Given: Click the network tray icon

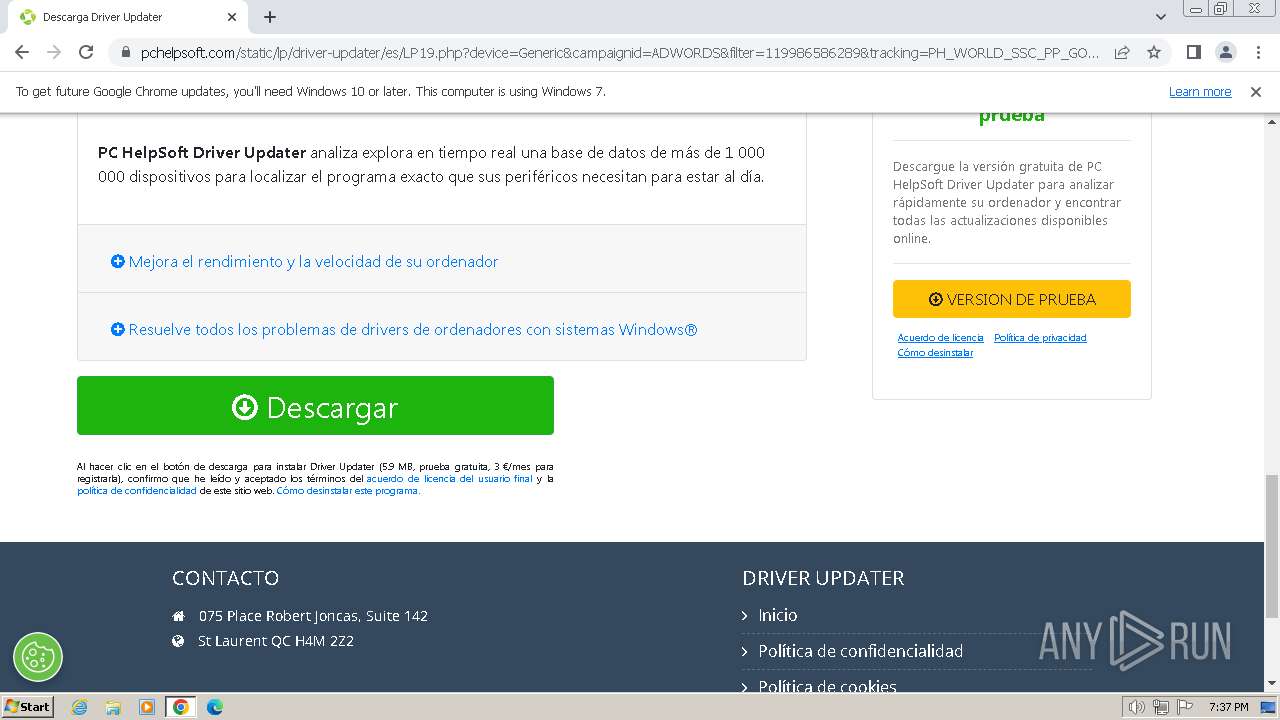Looking at the screenshot, I should pos(1161,707).
